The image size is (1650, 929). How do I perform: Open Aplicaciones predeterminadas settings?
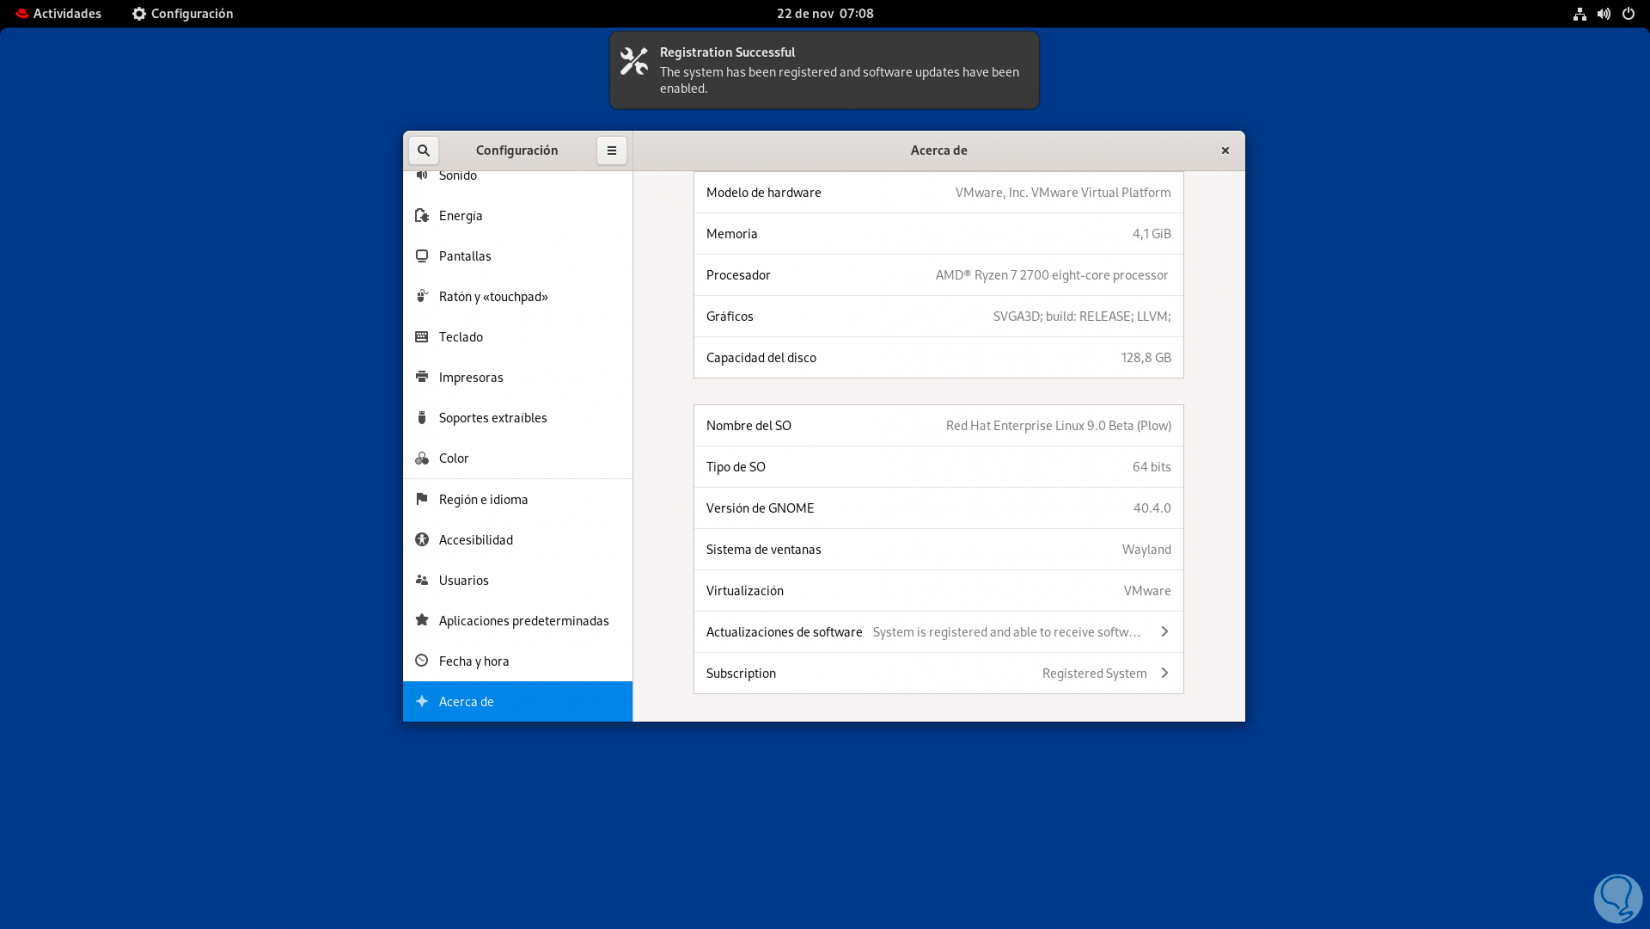[x=518, y=620]
